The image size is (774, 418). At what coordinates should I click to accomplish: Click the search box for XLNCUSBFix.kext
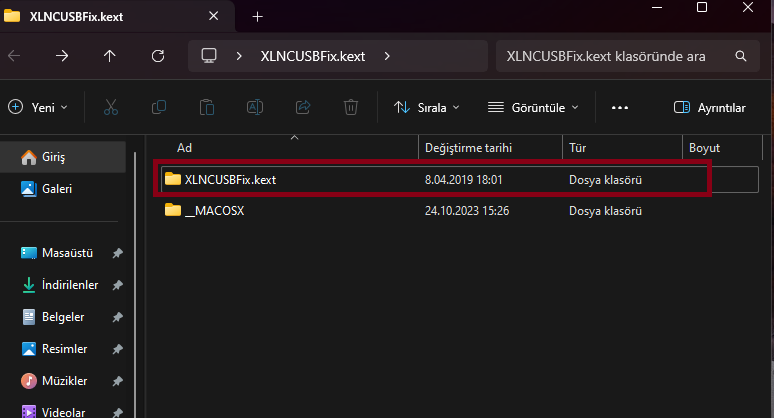pos(627,56)
